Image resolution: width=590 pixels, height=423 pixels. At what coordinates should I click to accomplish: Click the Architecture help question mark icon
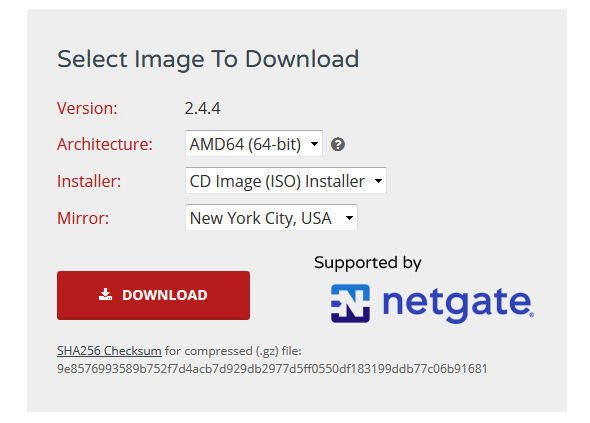[338, 144]
